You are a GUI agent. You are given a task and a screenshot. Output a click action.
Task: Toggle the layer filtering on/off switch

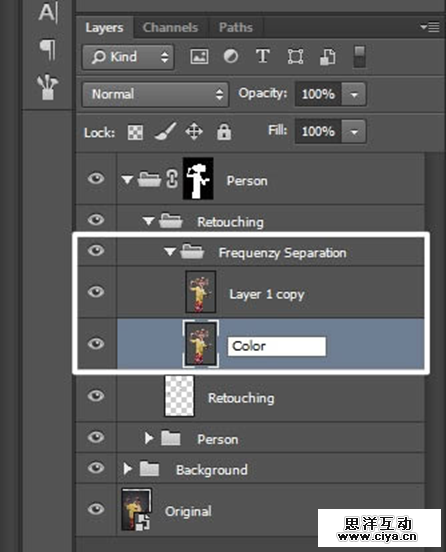point(359,56)
